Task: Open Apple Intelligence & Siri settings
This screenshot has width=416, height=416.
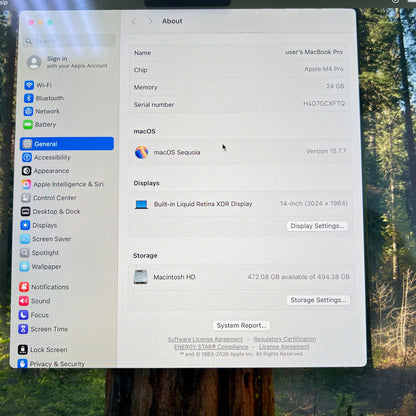Action: [63, 184]
